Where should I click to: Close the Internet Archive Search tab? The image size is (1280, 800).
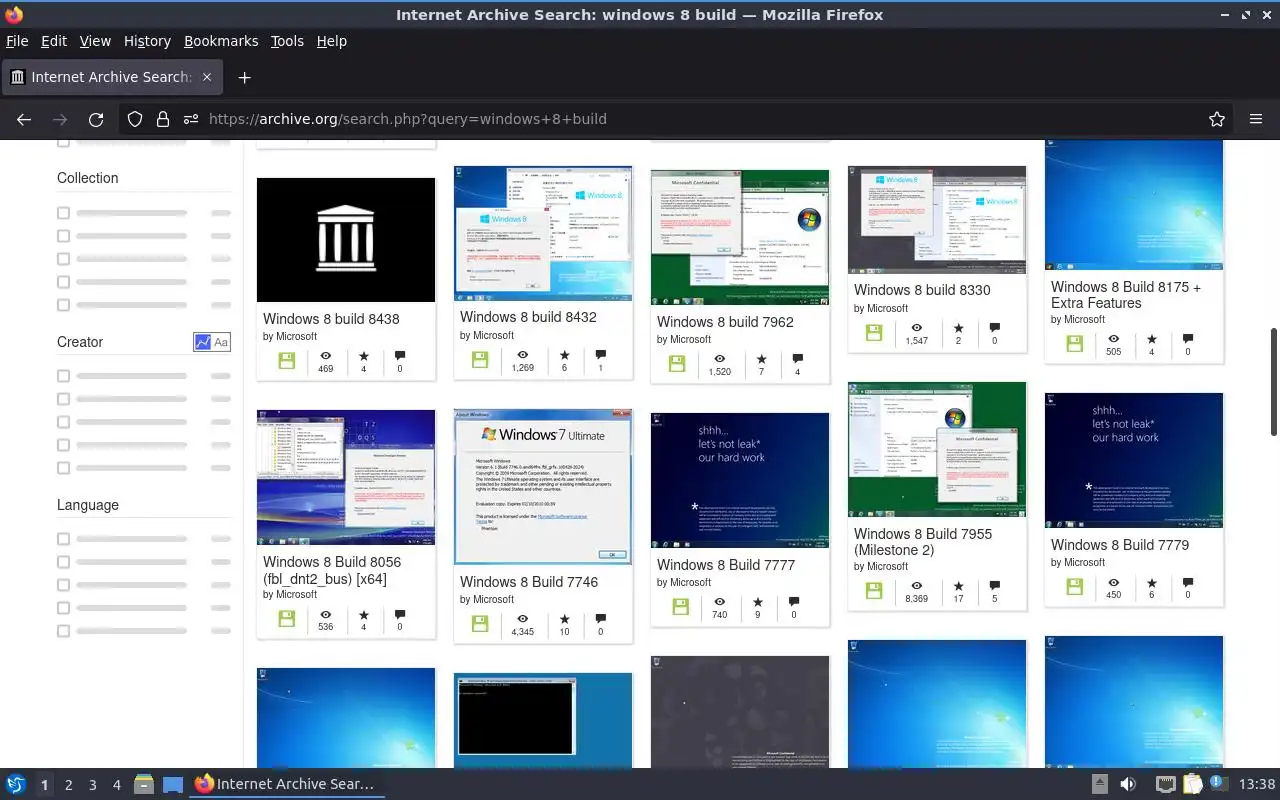(x=207, y=77)
